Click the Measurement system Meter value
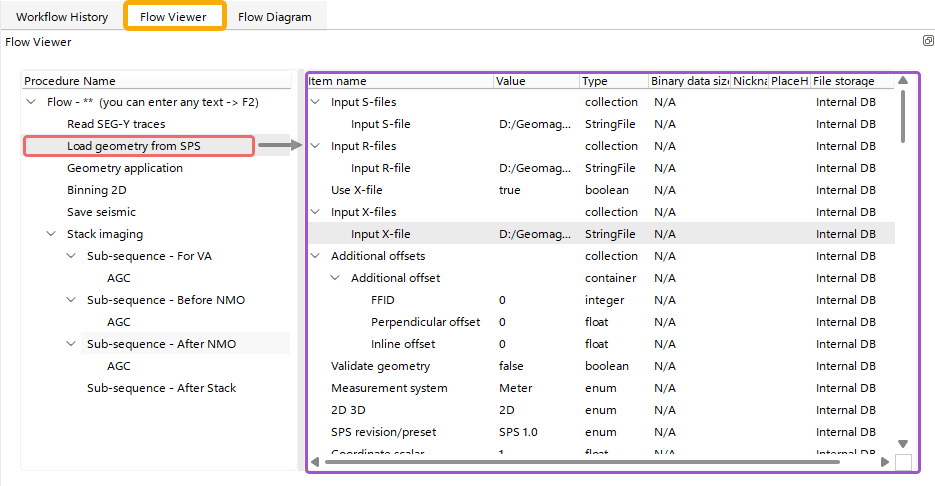Image resolution: width=935 pixels, height=486 pixels. 516,388
